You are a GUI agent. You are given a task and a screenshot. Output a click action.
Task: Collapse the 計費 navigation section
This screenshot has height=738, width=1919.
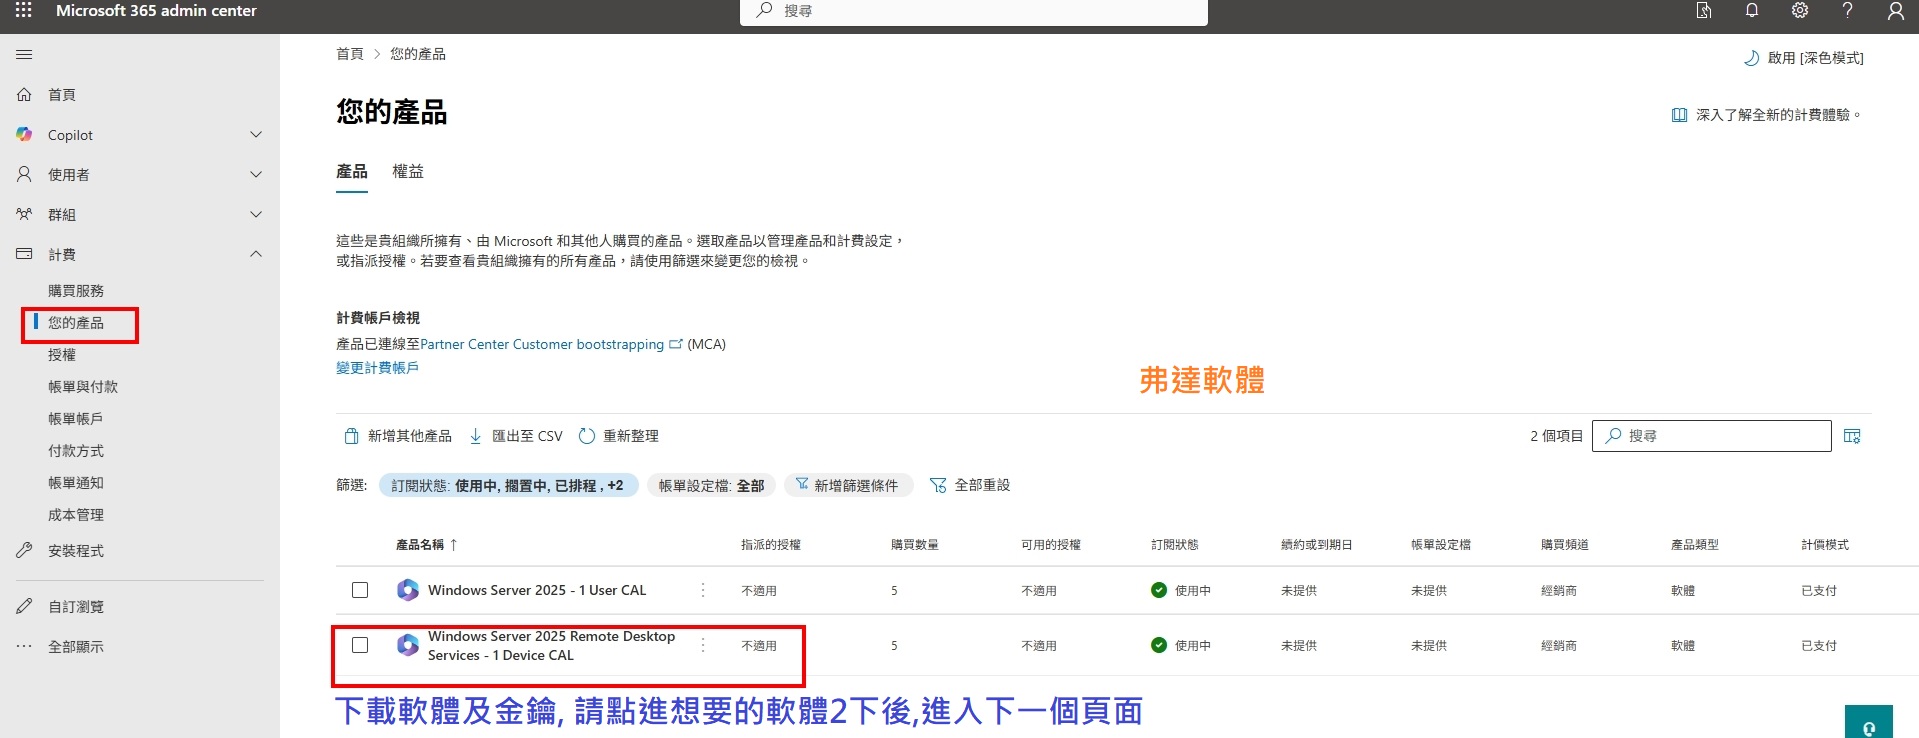click(x=256, y=254)
